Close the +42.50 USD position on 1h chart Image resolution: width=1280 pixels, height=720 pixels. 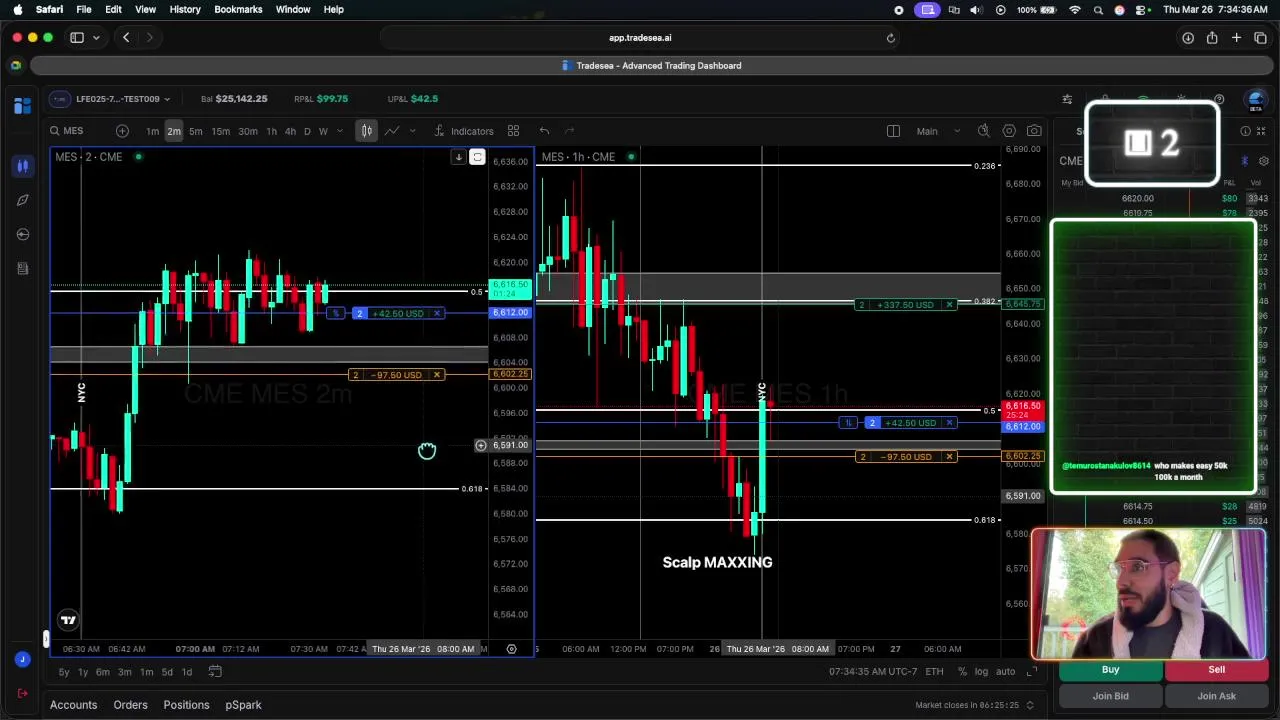(949, 423)
